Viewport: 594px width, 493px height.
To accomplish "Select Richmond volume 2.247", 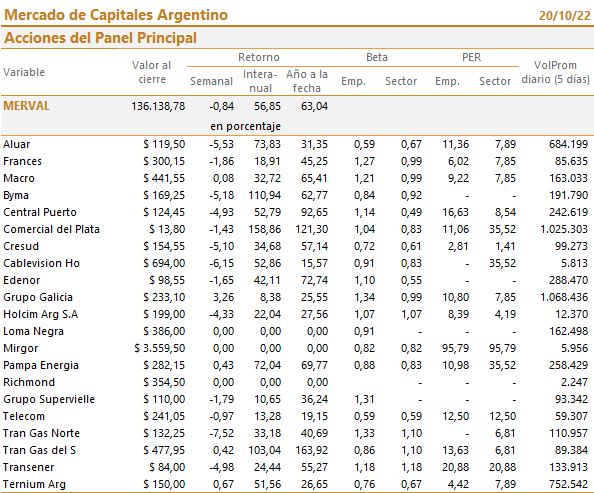I will pos(574,382).
